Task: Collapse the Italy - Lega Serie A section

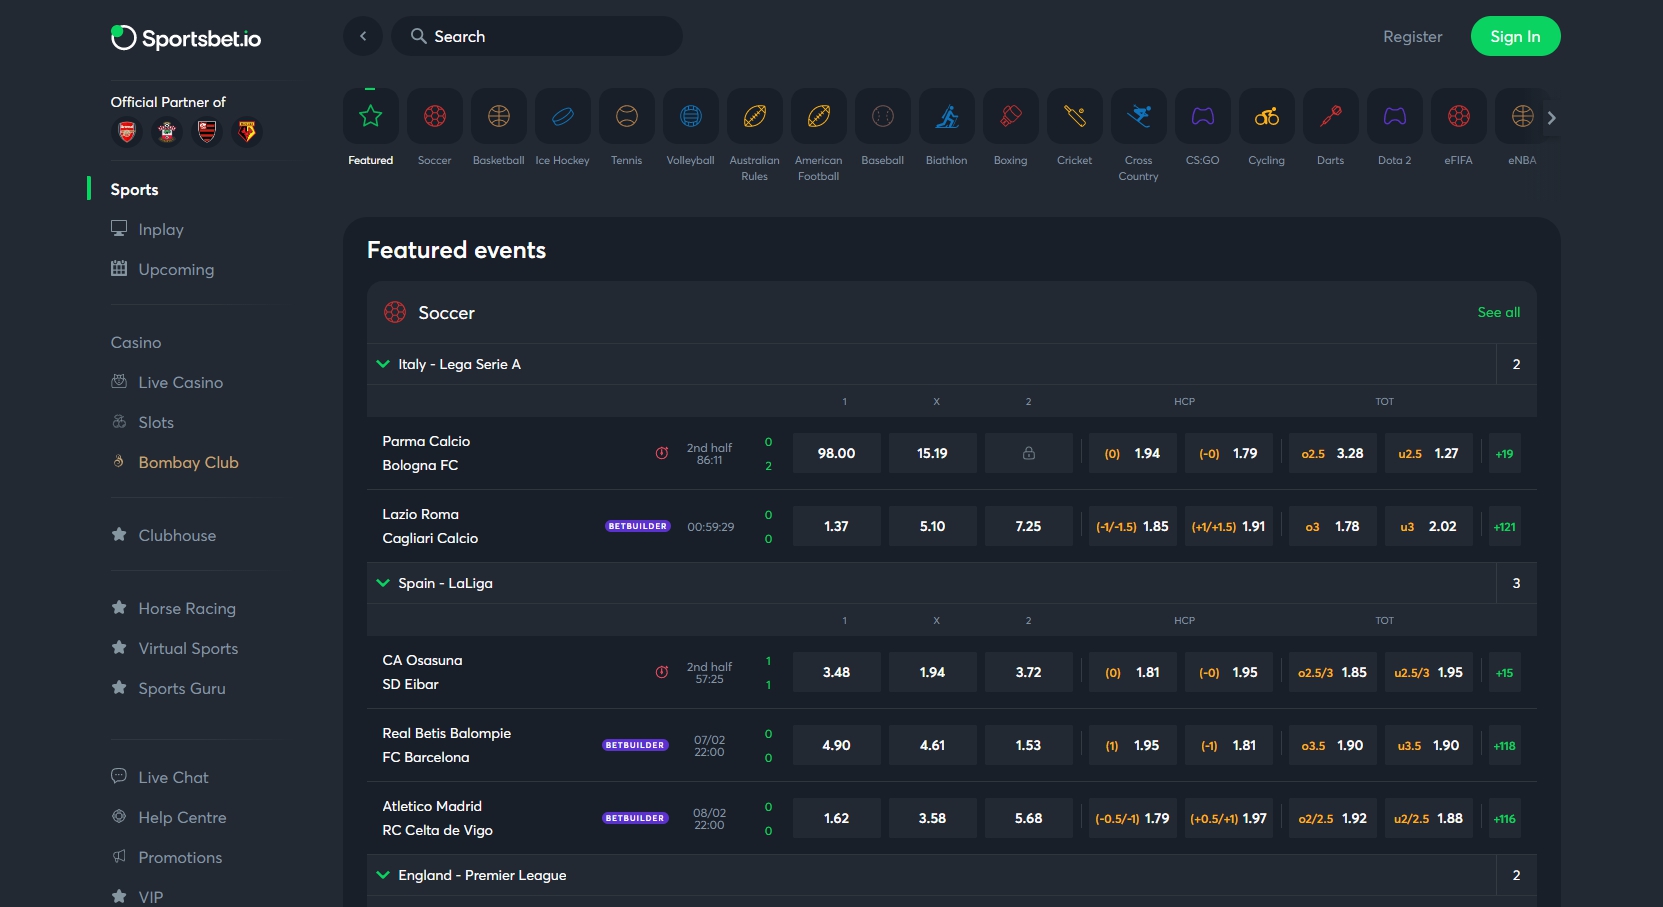Action: (383, 364)
